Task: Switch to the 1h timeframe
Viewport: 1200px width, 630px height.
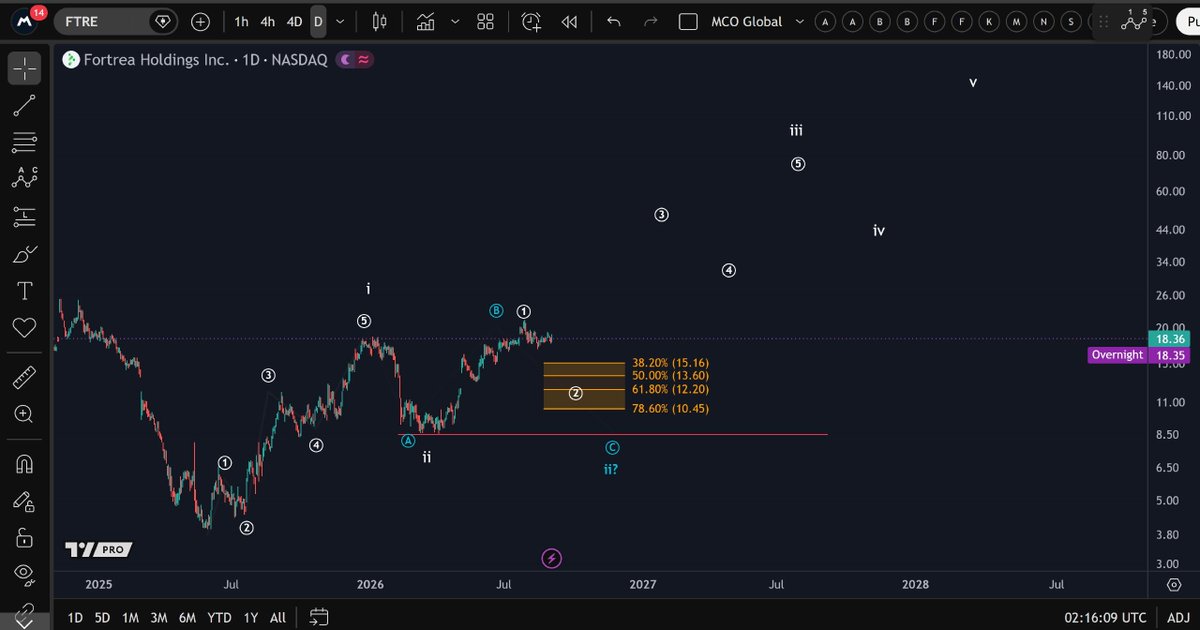Action: pyautogui.click(x=241, y=21)
